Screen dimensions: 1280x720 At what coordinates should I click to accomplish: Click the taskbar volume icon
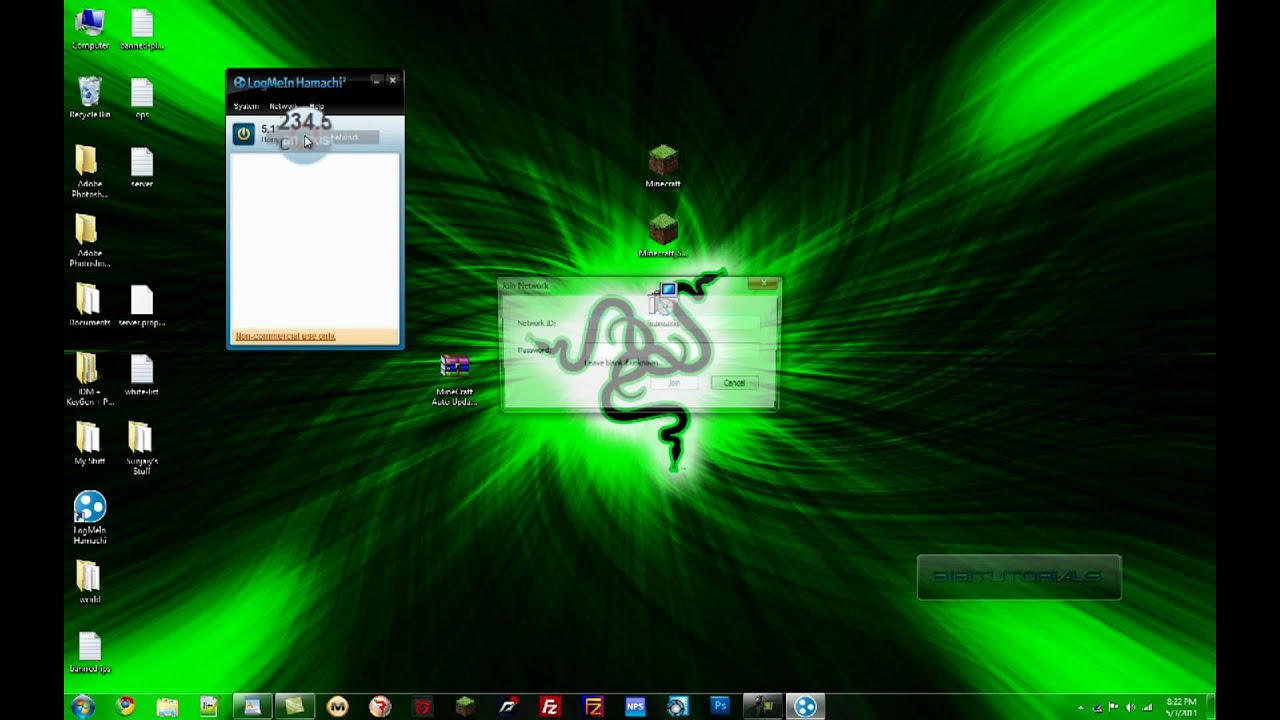(x=1130, y=707)
